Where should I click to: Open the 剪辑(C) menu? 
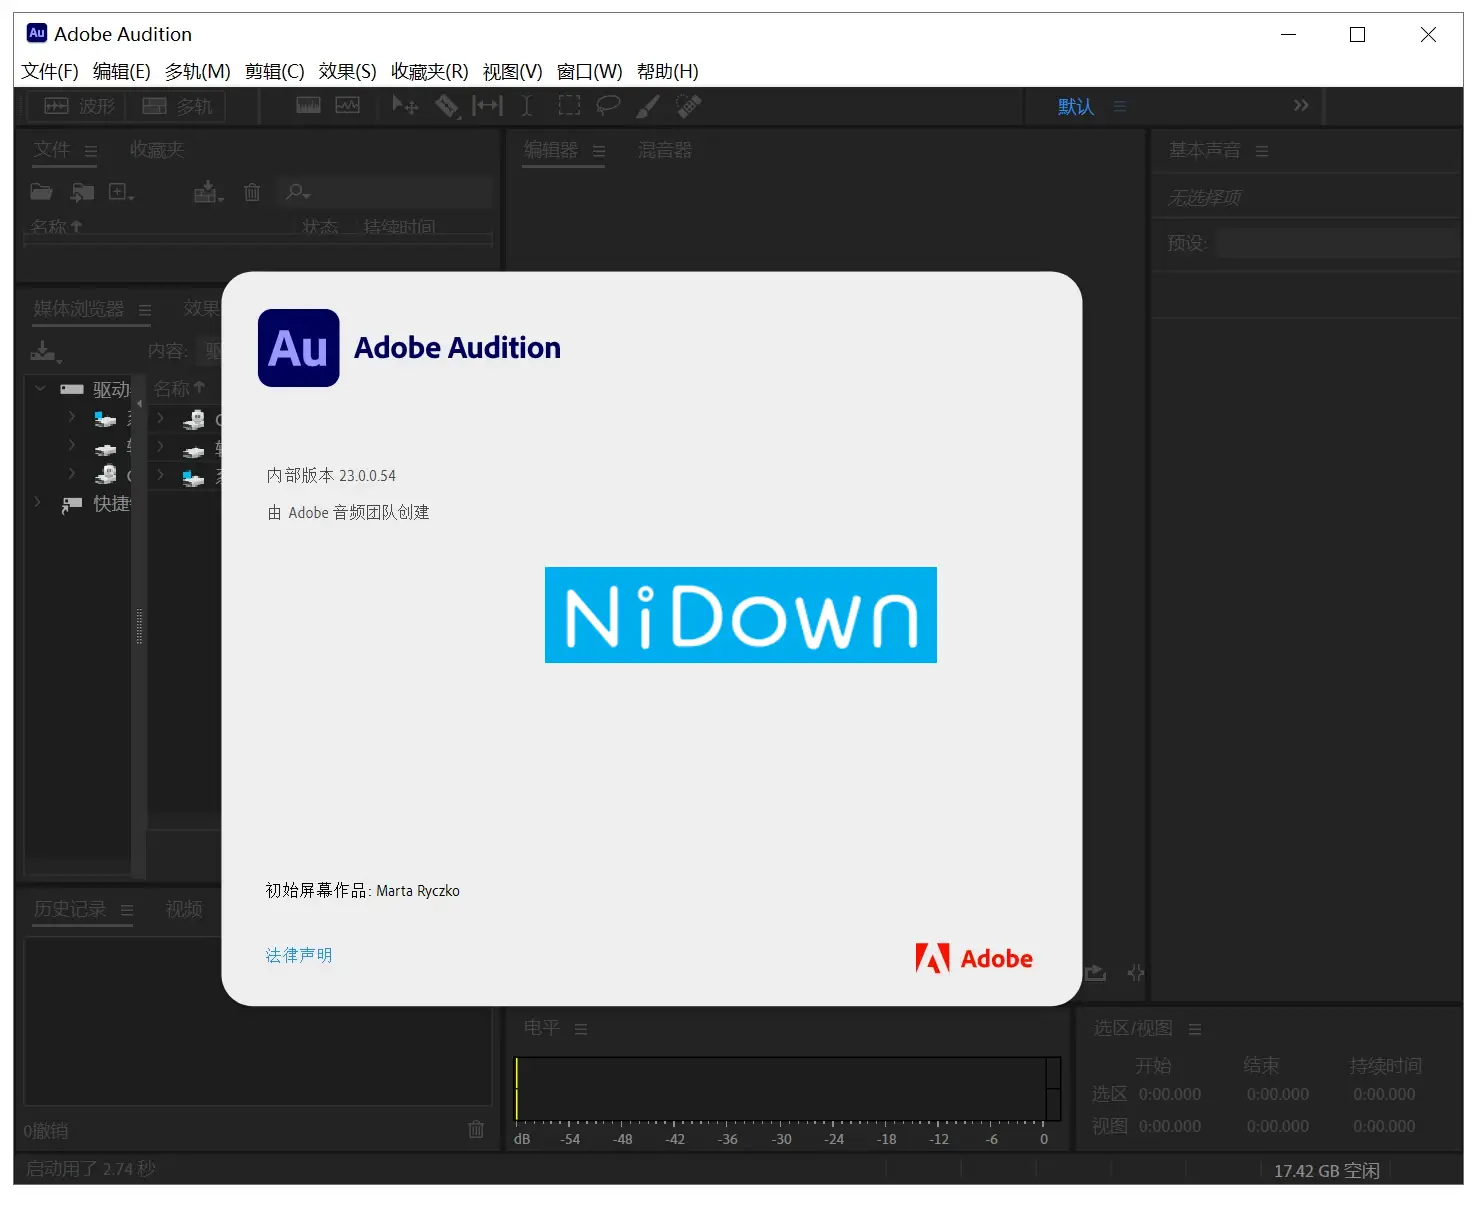tap(274, 71)
